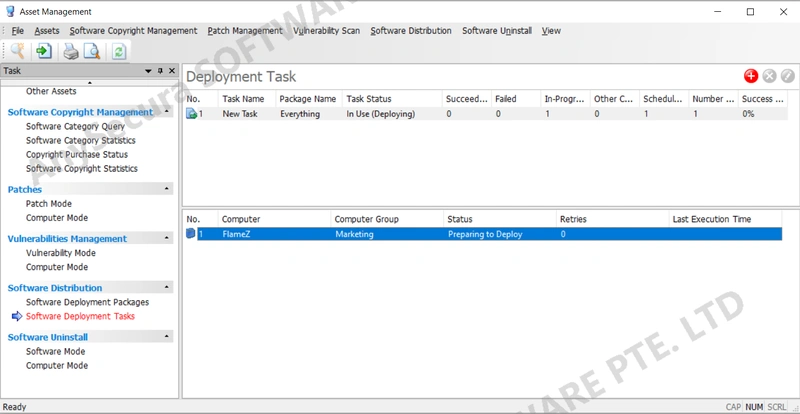Select Other Assets in the Task tree

point(51,91)
